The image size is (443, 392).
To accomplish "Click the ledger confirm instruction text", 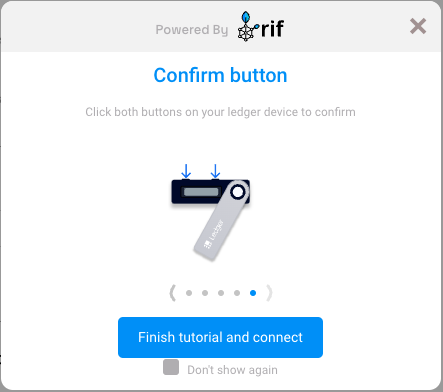I will point(220,112).
